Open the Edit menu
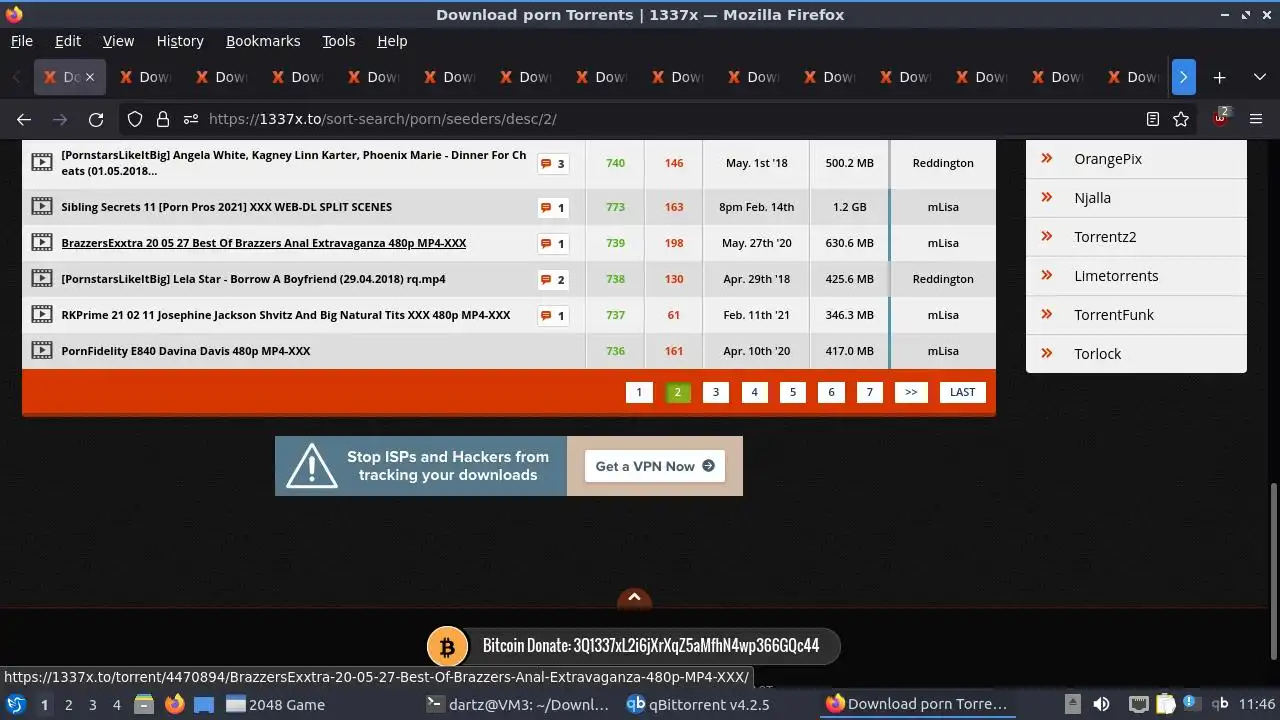This screenshot has height=720, width=1280. (68, 41)
